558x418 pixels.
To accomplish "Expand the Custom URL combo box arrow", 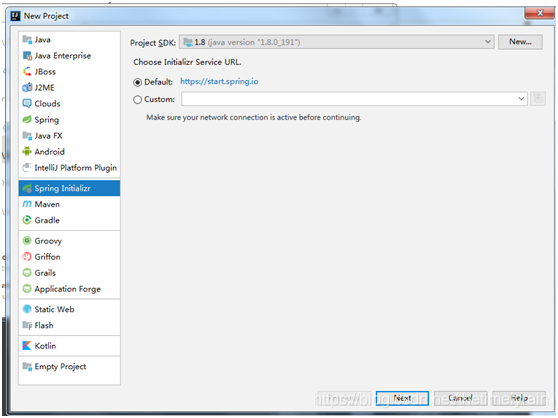I will 521,99.
